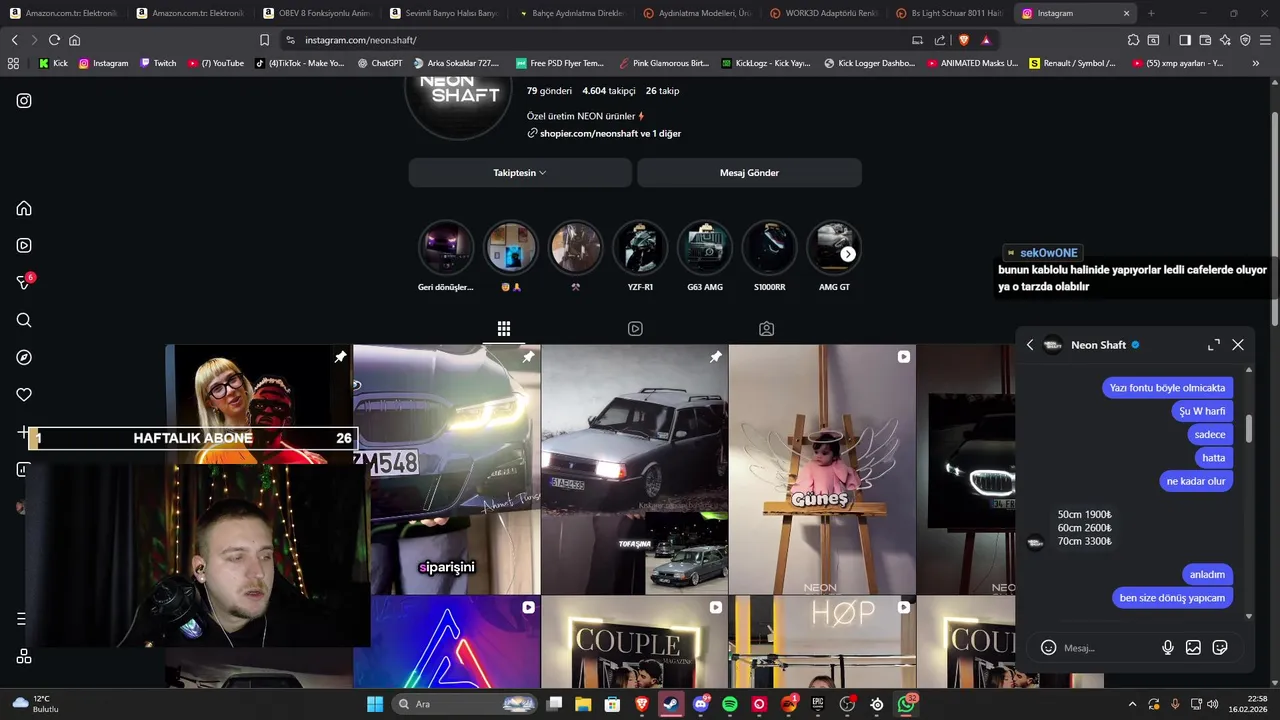This screenshot has width=1280, height=720.
Task: Open the extensions puzzle icon
Action: [x=1133, y=40]
